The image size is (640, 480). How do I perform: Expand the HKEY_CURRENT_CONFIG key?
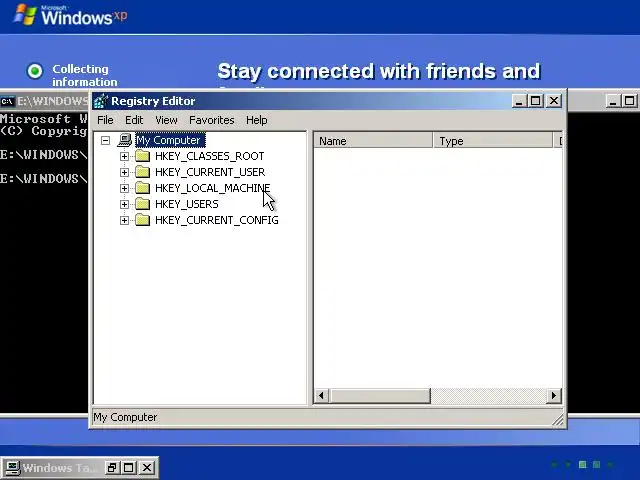(124, 220)
